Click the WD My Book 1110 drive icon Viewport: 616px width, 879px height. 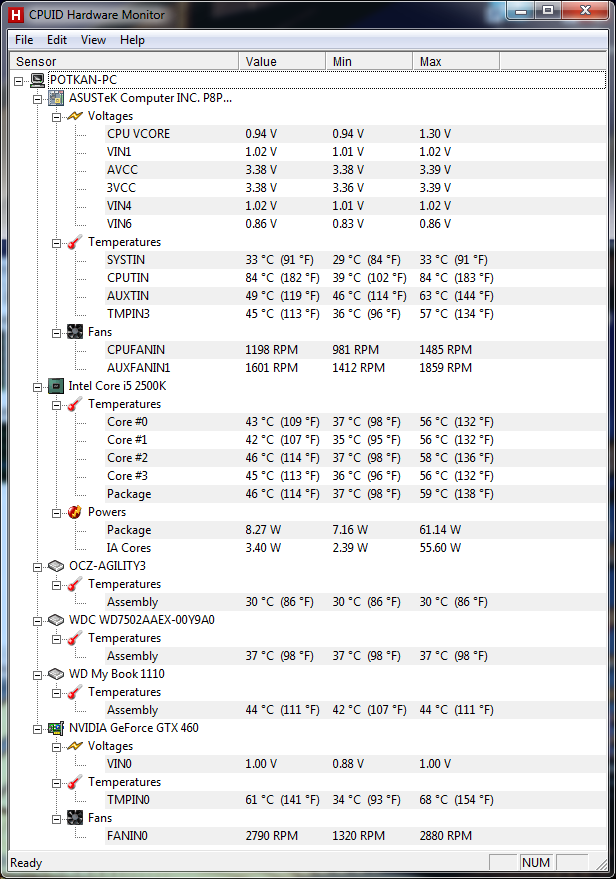(x=56, y=674)
